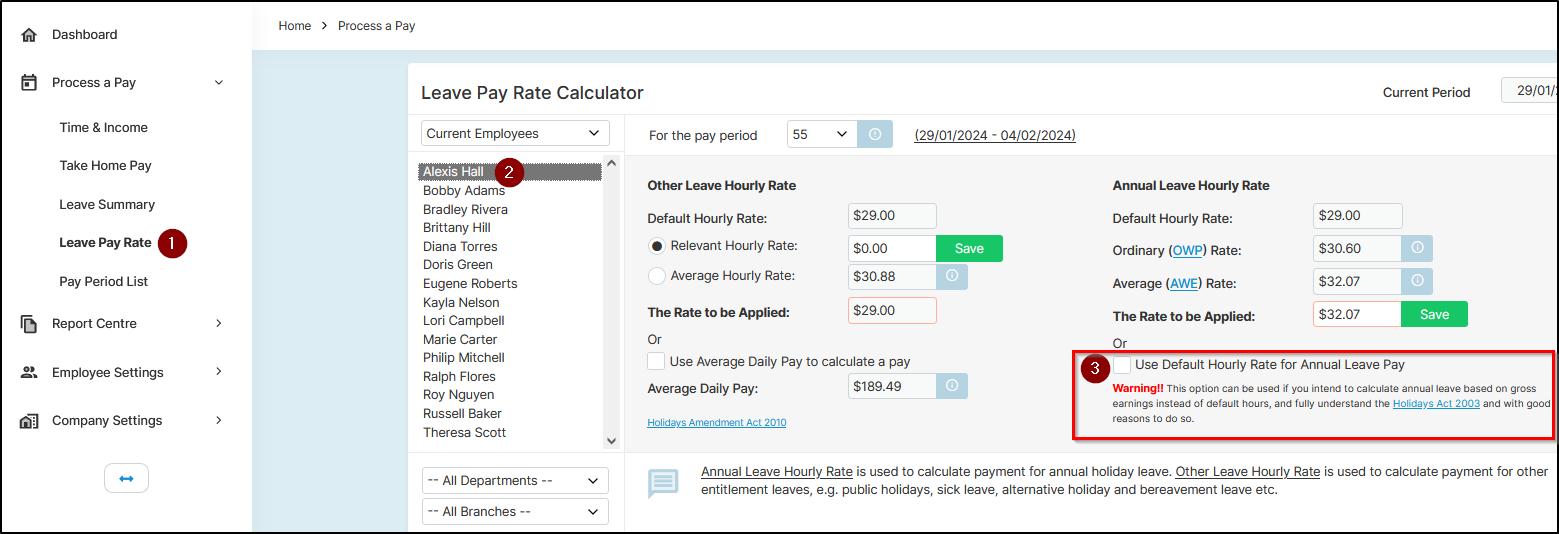The width and height of the screenshot is (1559, 534).
Task: Collapse the Process a Pay chevron
Action: [219, 83]
